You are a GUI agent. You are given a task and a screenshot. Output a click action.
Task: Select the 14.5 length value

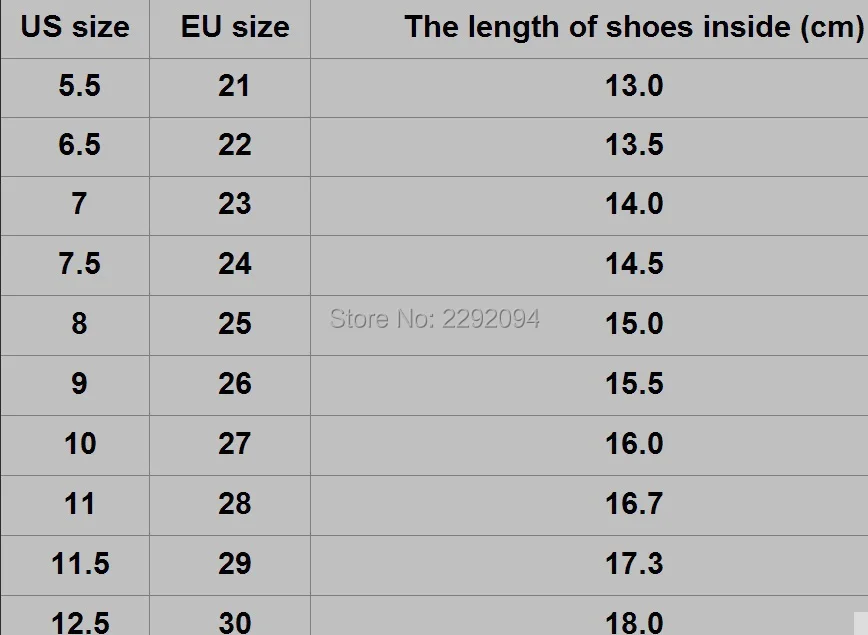coord(634,264)
